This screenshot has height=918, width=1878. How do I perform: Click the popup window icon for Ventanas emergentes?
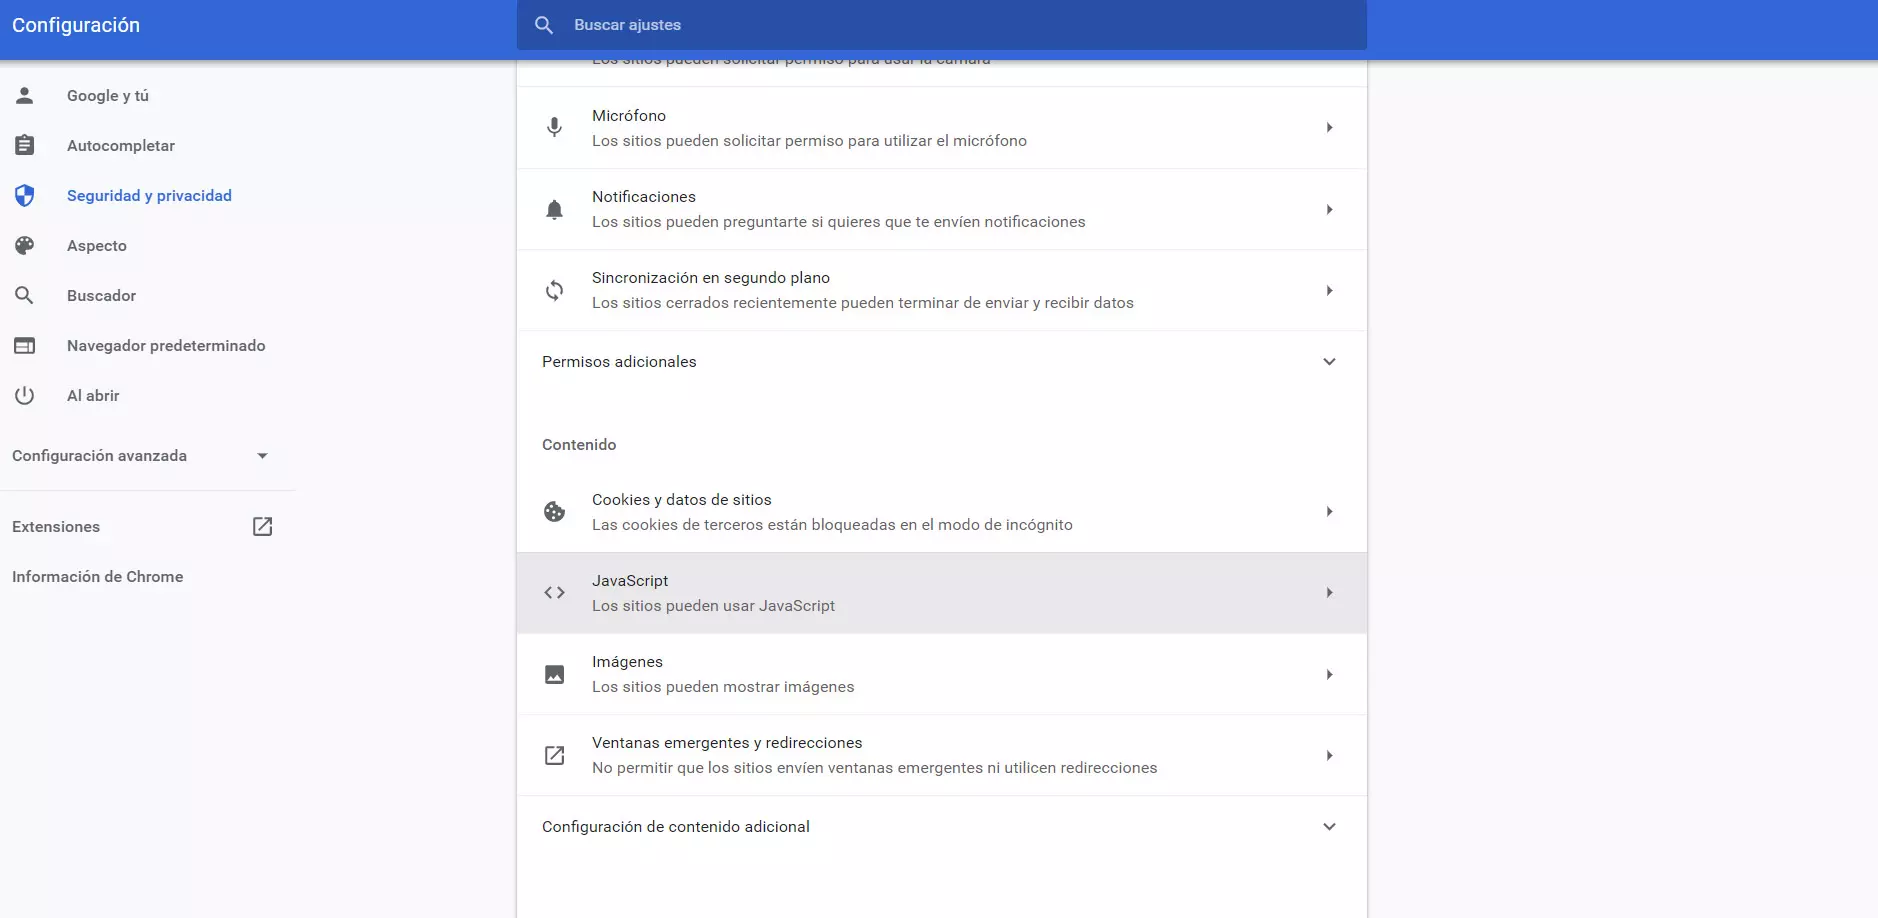coord(556,755)
